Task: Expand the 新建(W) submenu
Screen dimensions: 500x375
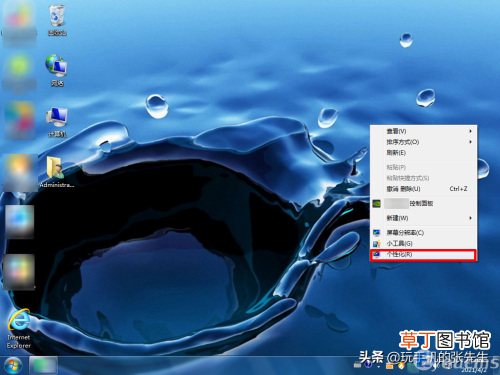Action: (424, 218)
